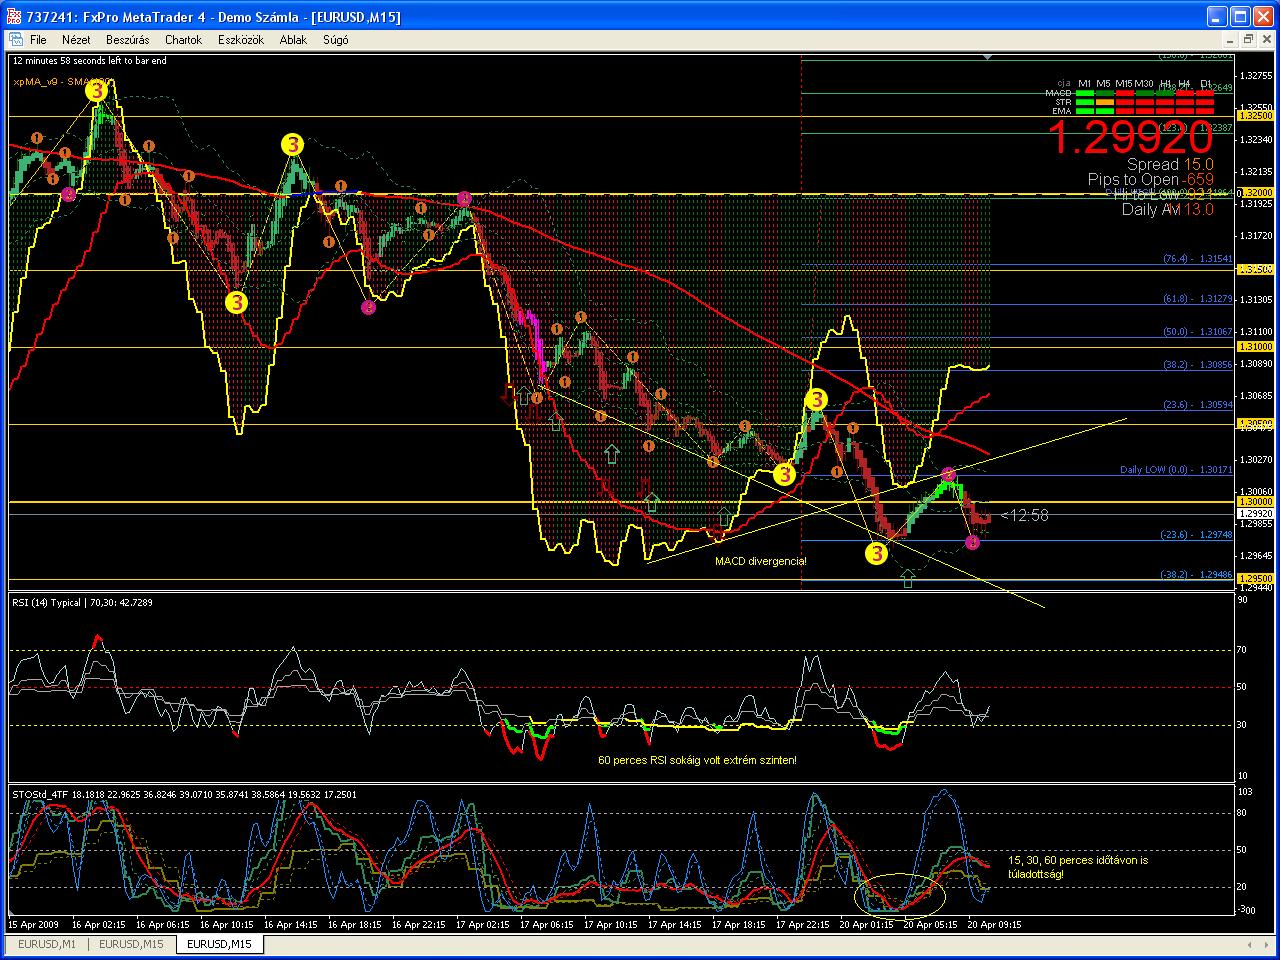Click the (-38.2) - 1.29486 Fibonacci label
Viewport: 1280px width, 960px height.
pyautogui.click(x=1197, y=575)
